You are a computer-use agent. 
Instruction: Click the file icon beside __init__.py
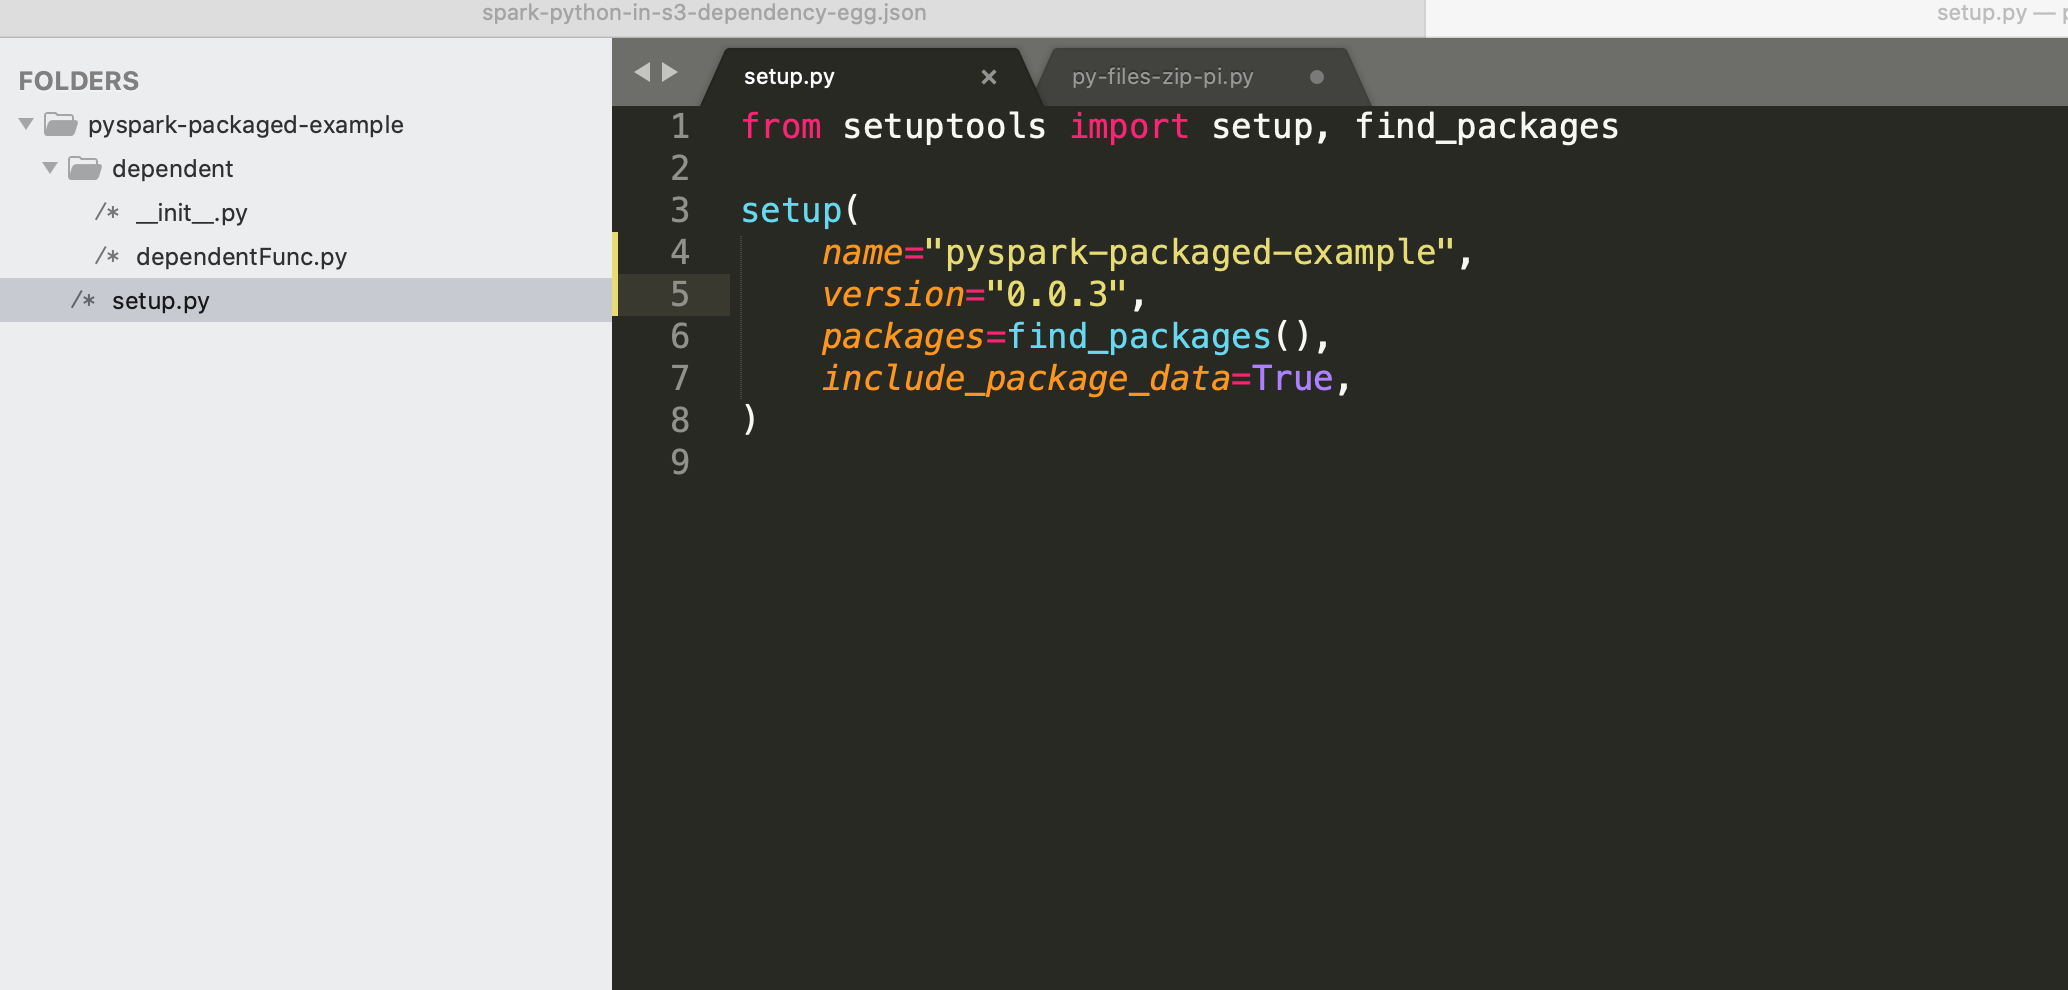[x=107, y=213]
